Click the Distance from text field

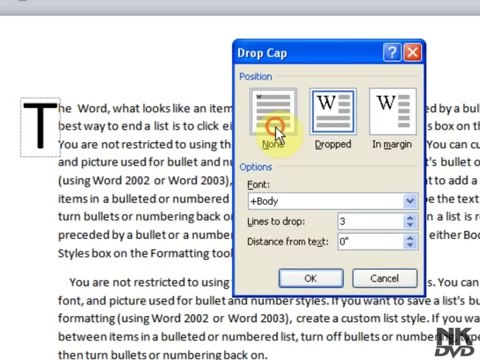point(370,241)
